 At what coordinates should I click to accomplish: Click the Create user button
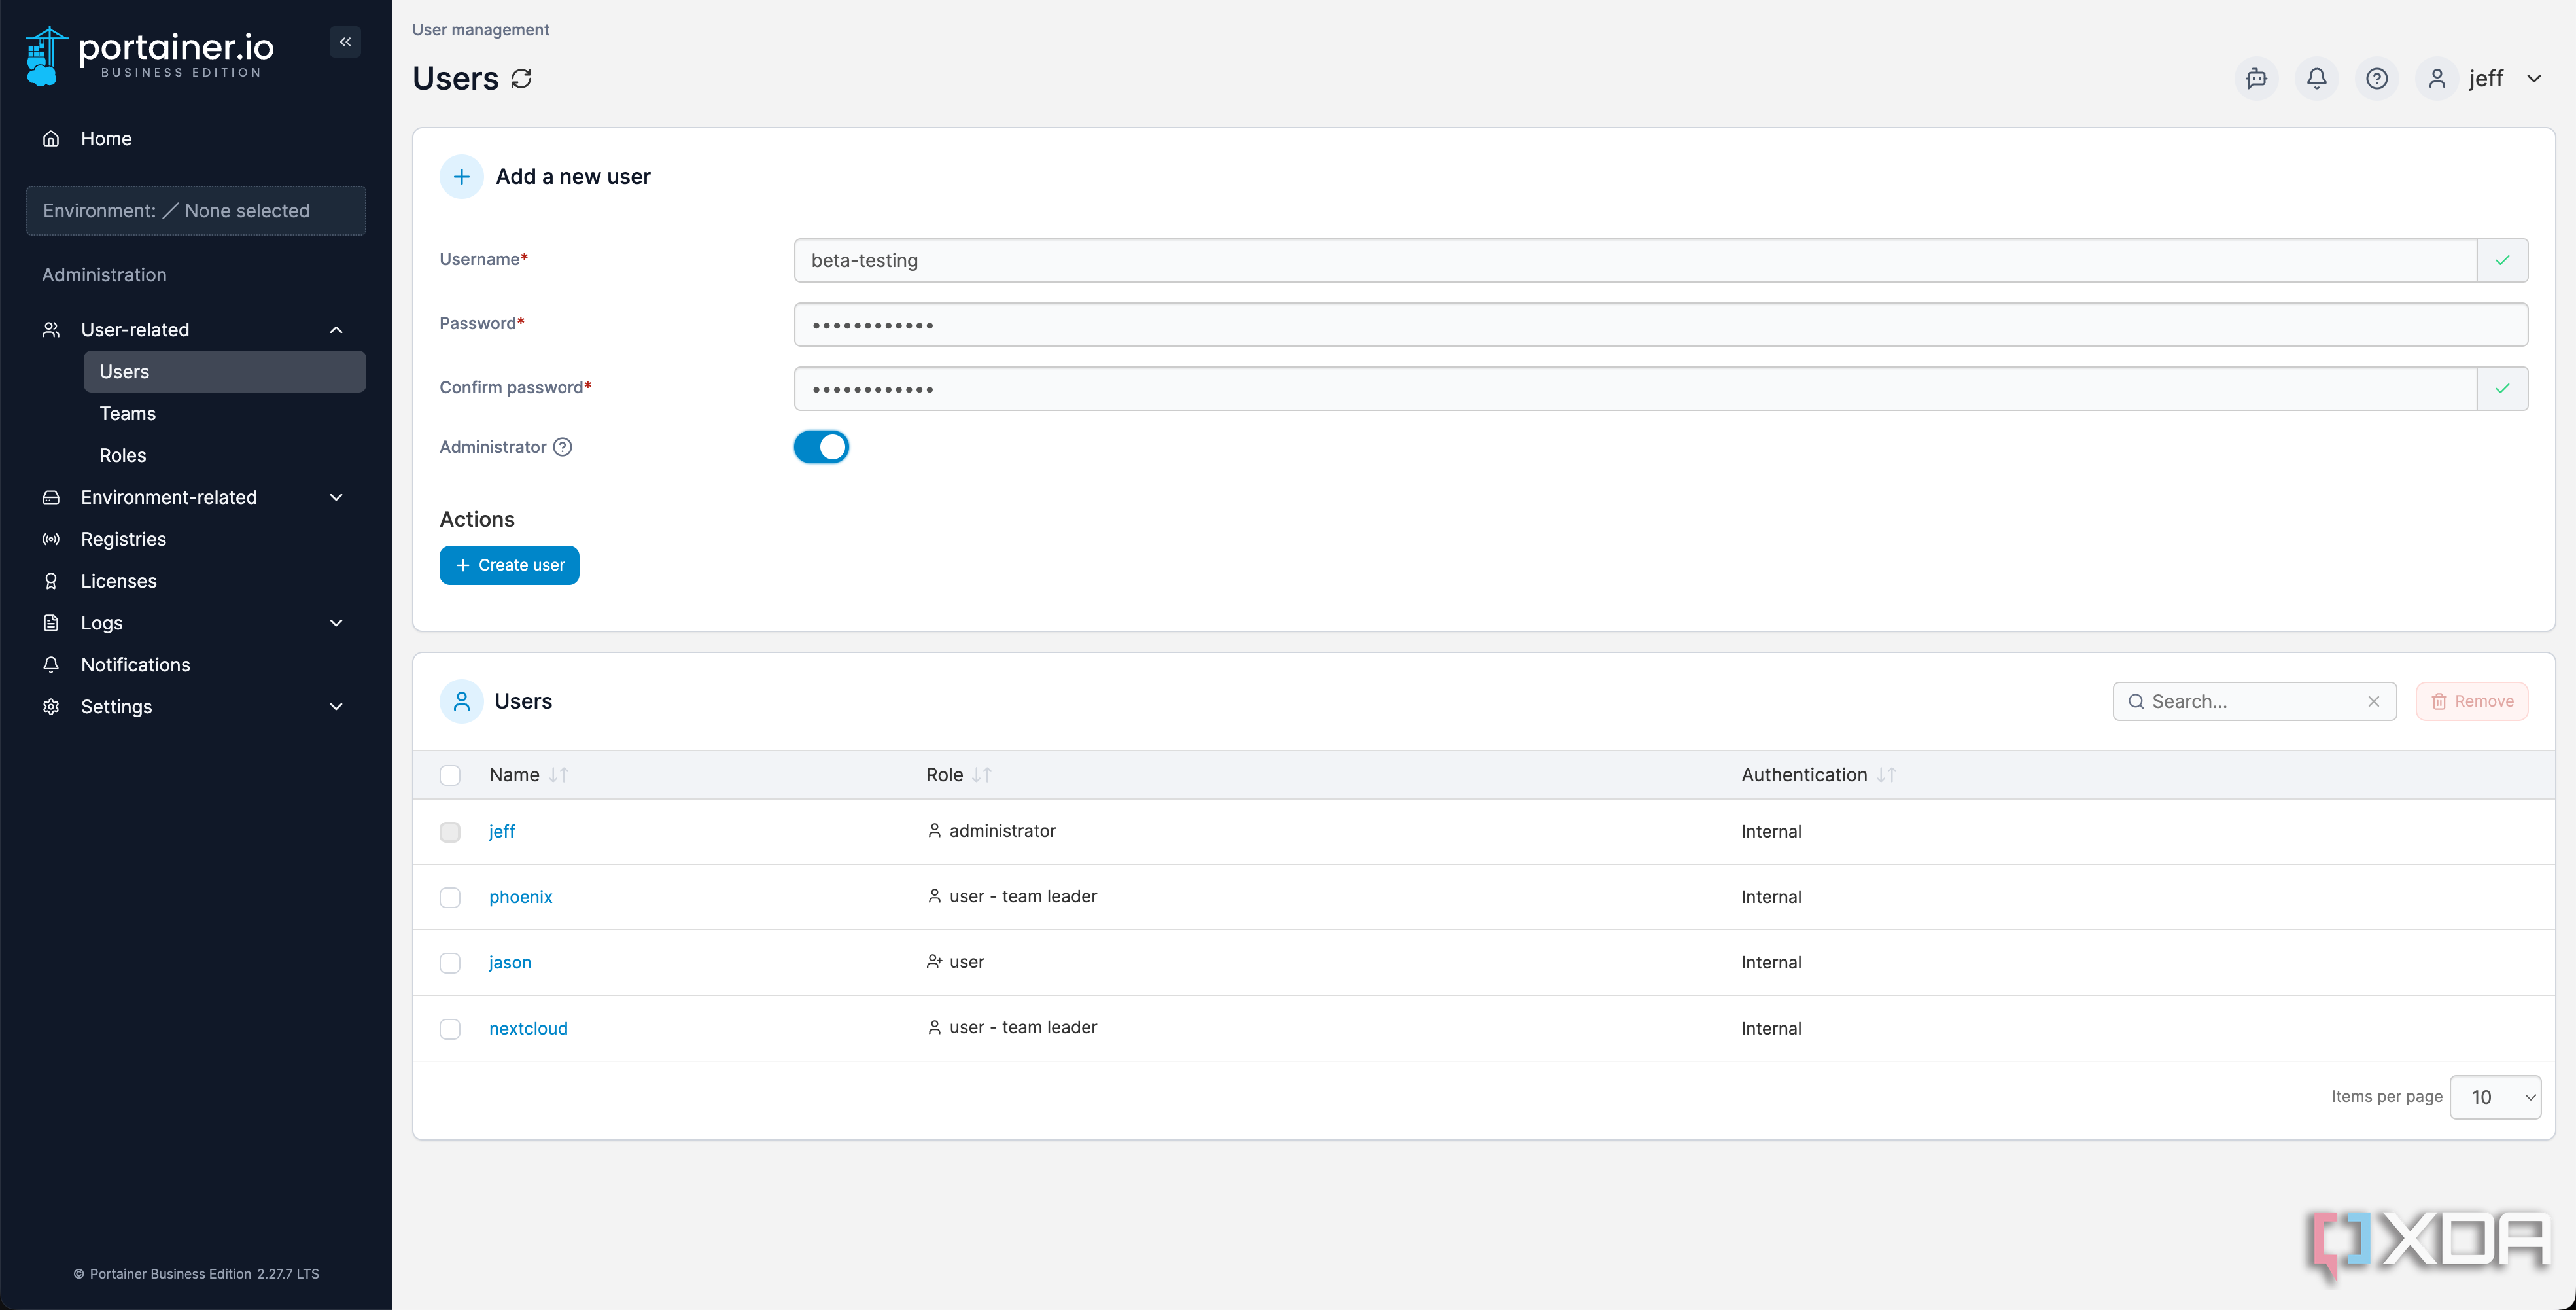tap(509, 566)
